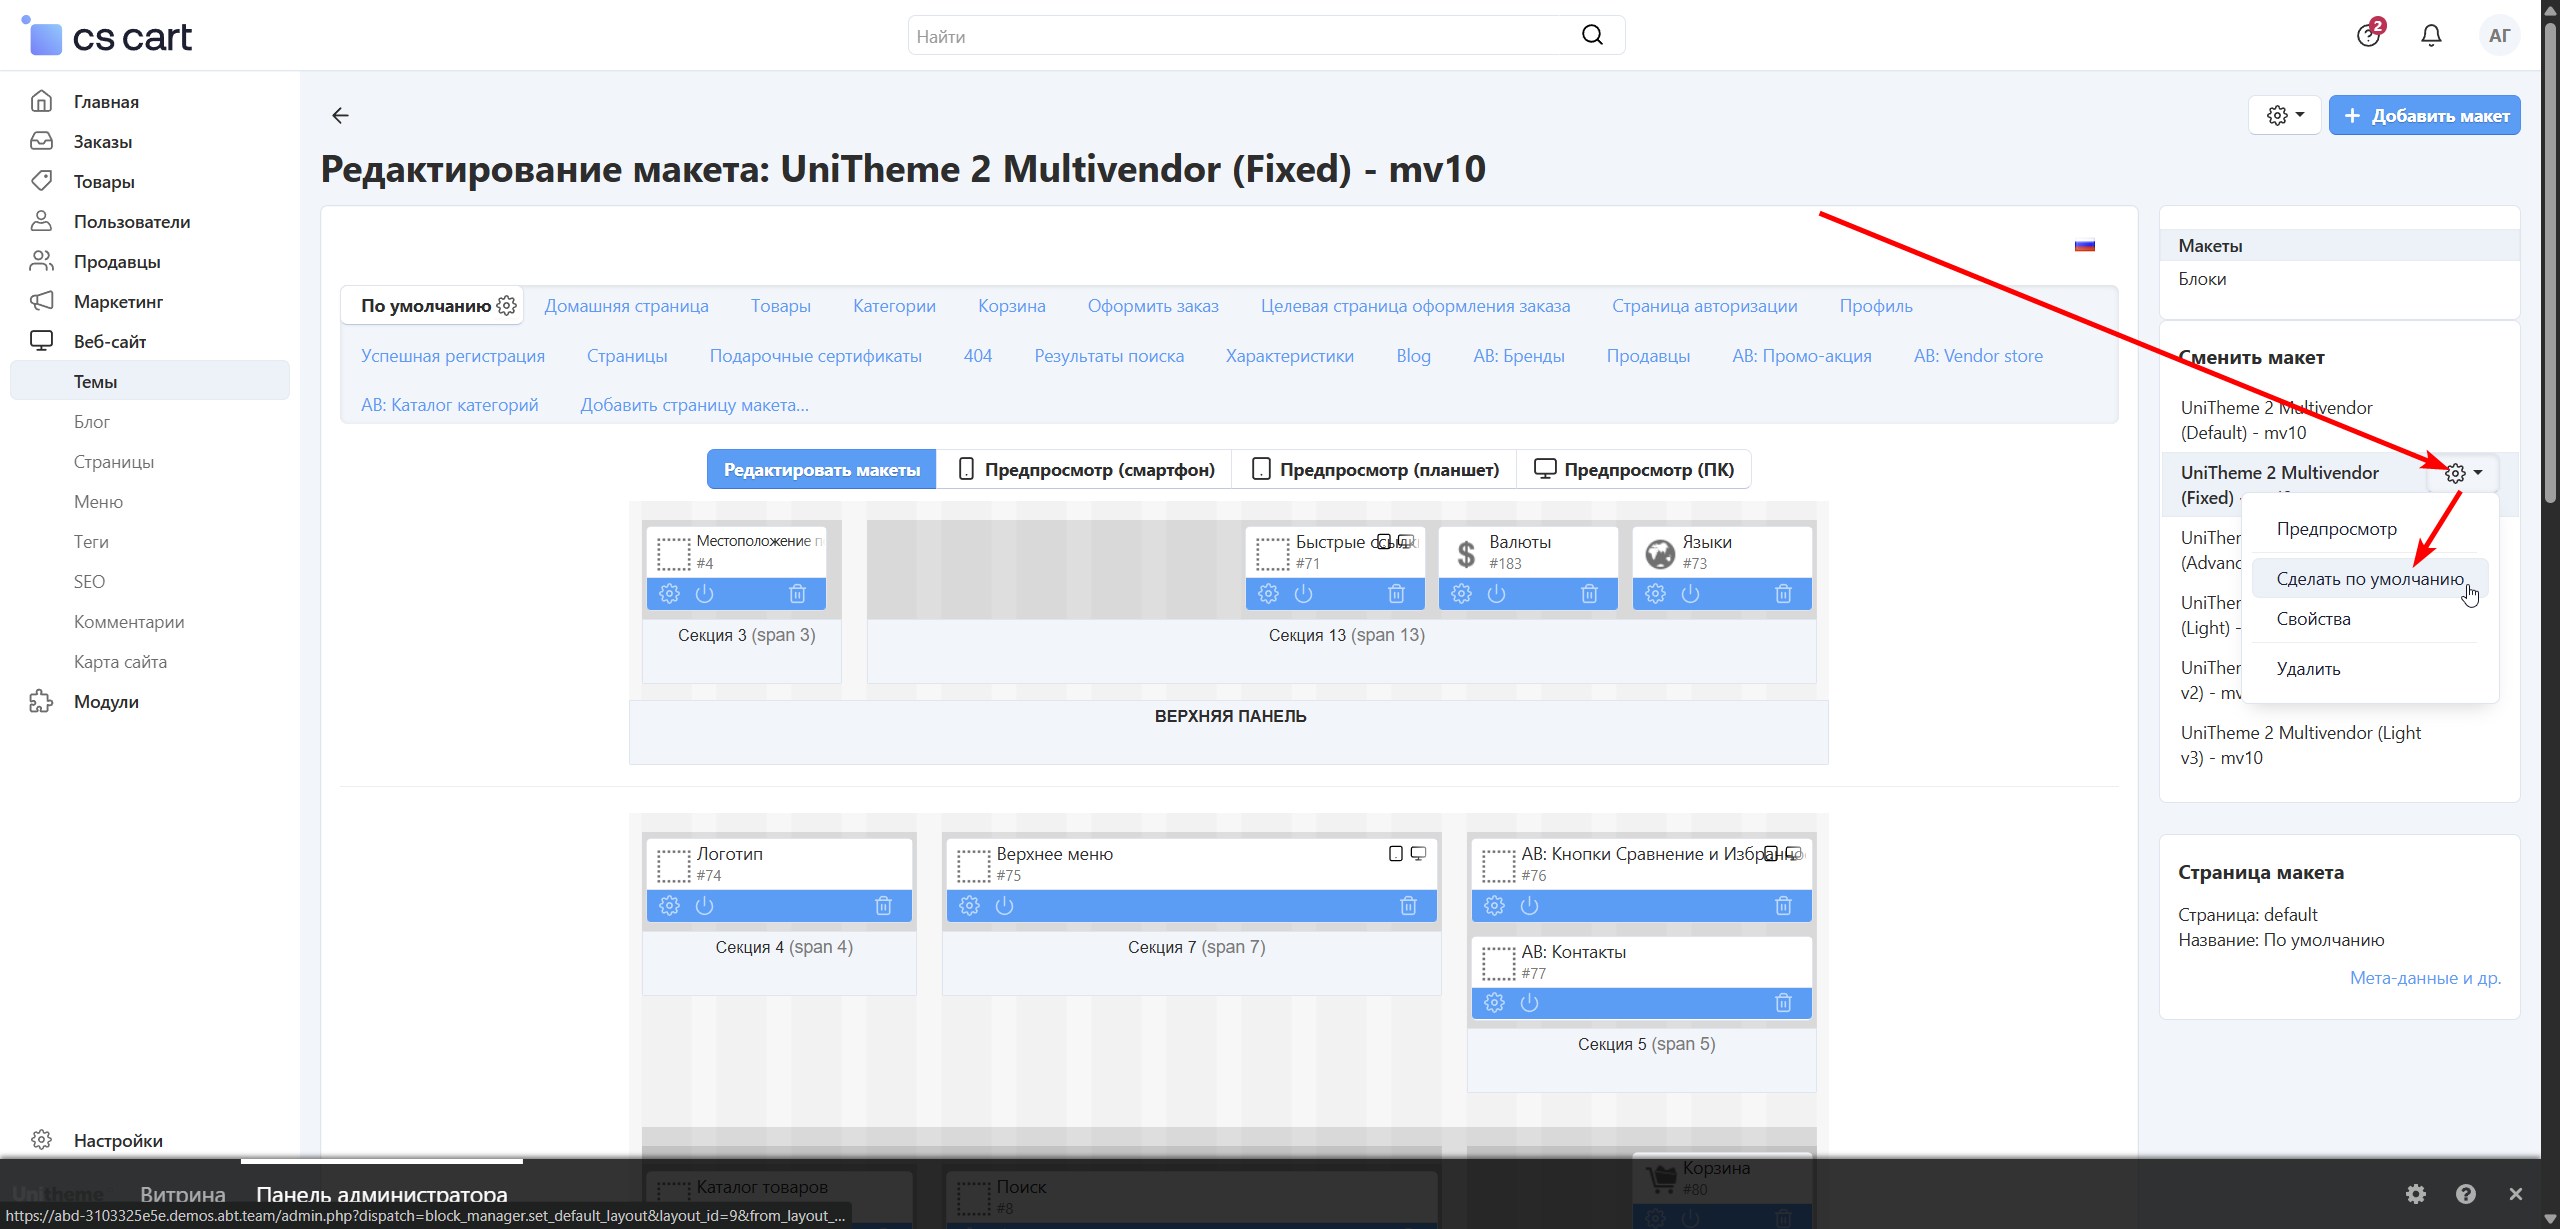Open Мета-данные и др. link

coord(2425,978)
